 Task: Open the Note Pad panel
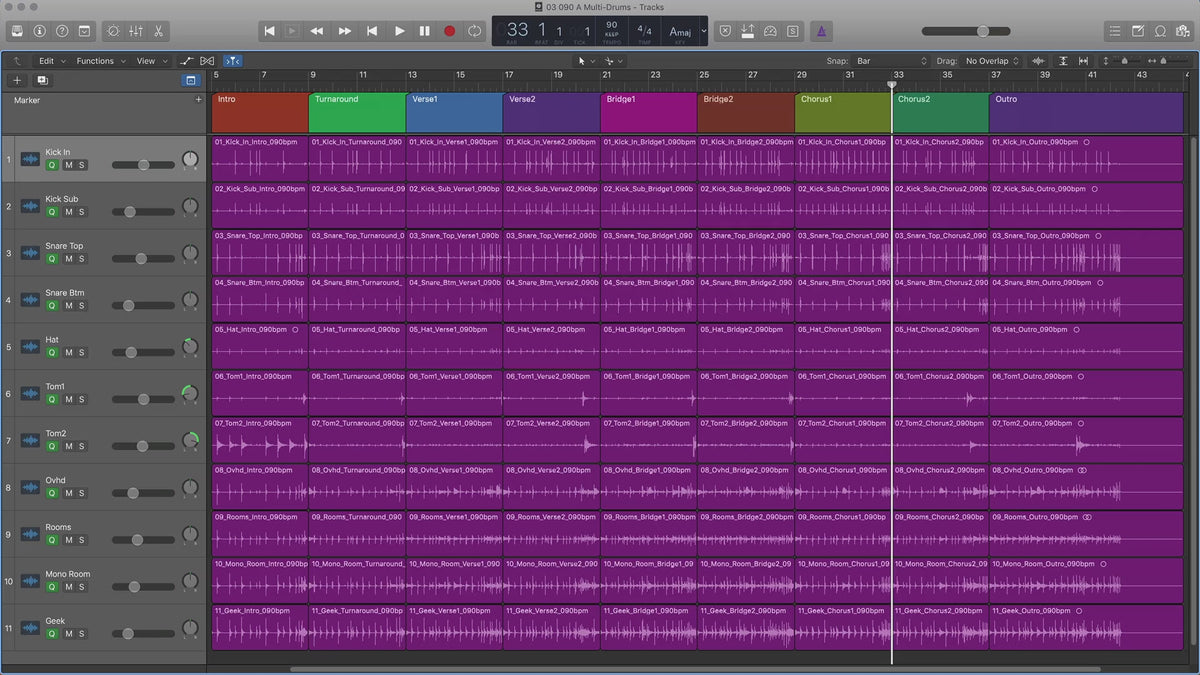(1138, 31)
